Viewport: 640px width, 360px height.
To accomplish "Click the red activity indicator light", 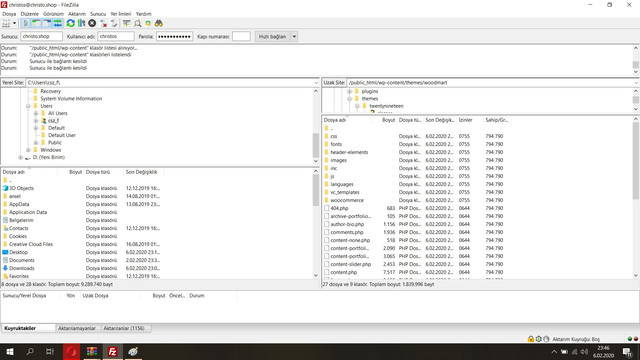I will click(x=636, y=339).
